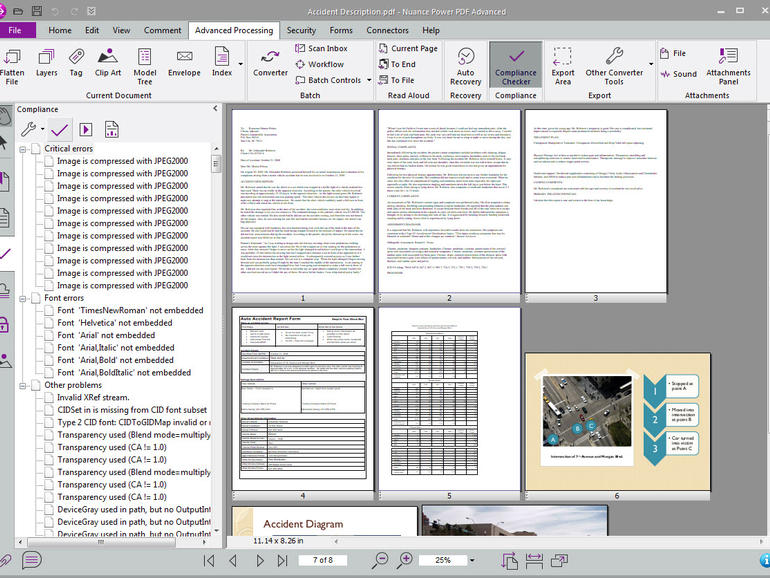Click the zoom in magnifier icon
Viewport: 770px width, 578px height.
(x=406, y=561)
